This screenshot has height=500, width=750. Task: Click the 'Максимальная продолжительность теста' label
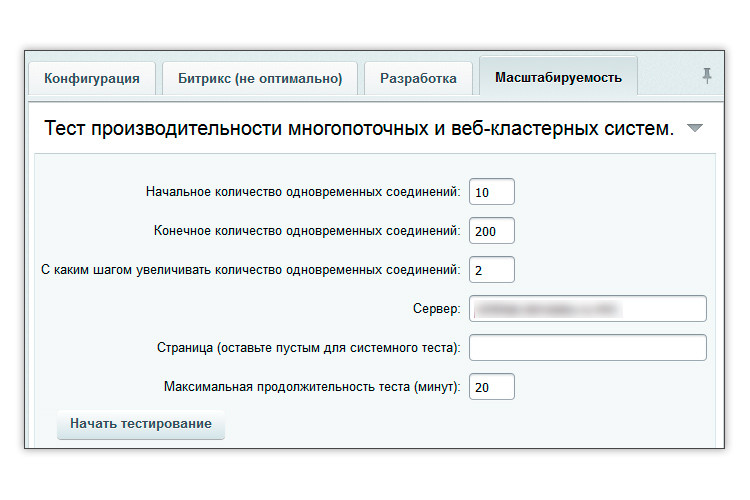pos(312,386)
